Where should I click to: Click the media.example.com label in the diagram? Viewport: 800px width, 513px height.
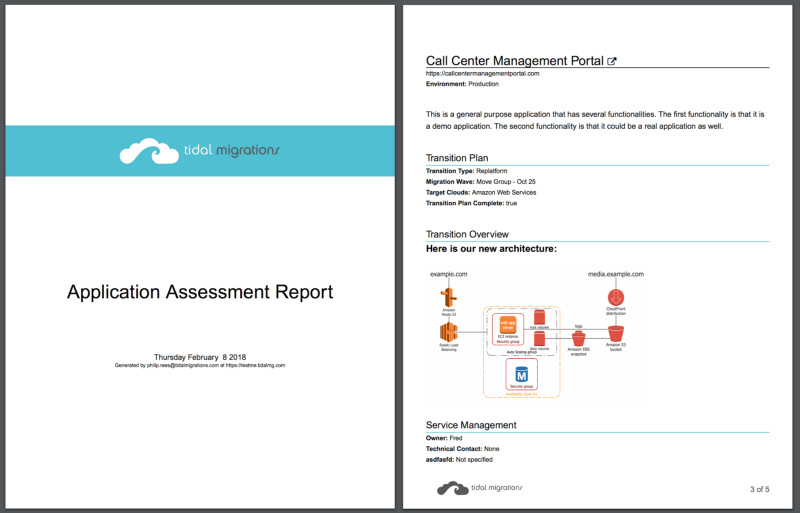616,274
